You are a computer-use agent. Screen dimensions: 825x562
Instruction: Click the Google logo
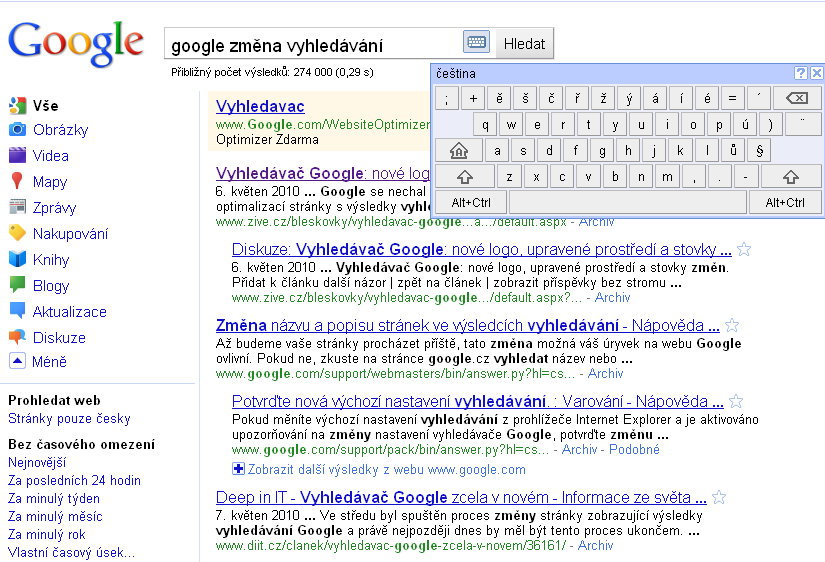pyautogui.click(x=76, y=45)
